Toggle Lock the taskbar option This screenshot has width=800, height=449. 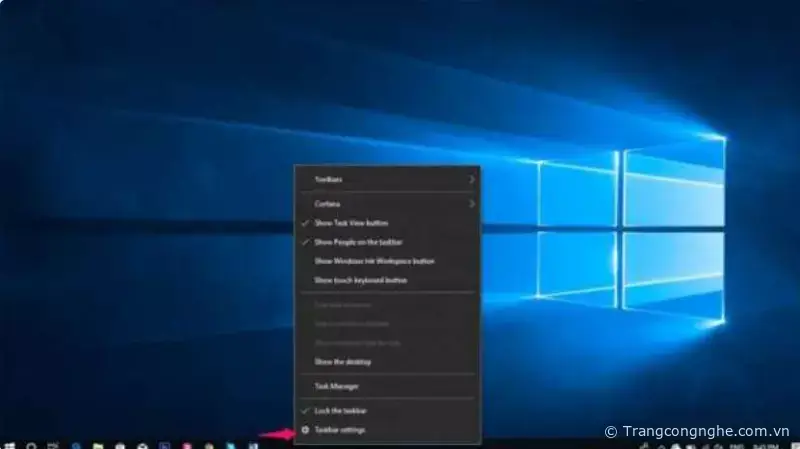click(340, 411)
